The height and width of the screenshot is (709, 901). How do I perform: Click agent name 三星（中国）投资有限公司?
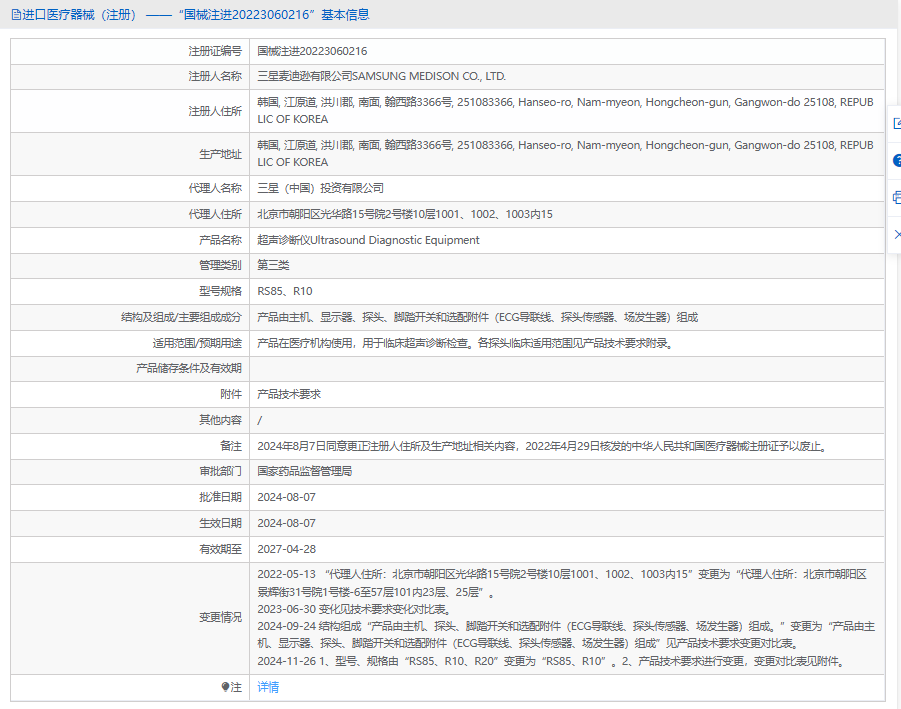(x=320, y=188)
